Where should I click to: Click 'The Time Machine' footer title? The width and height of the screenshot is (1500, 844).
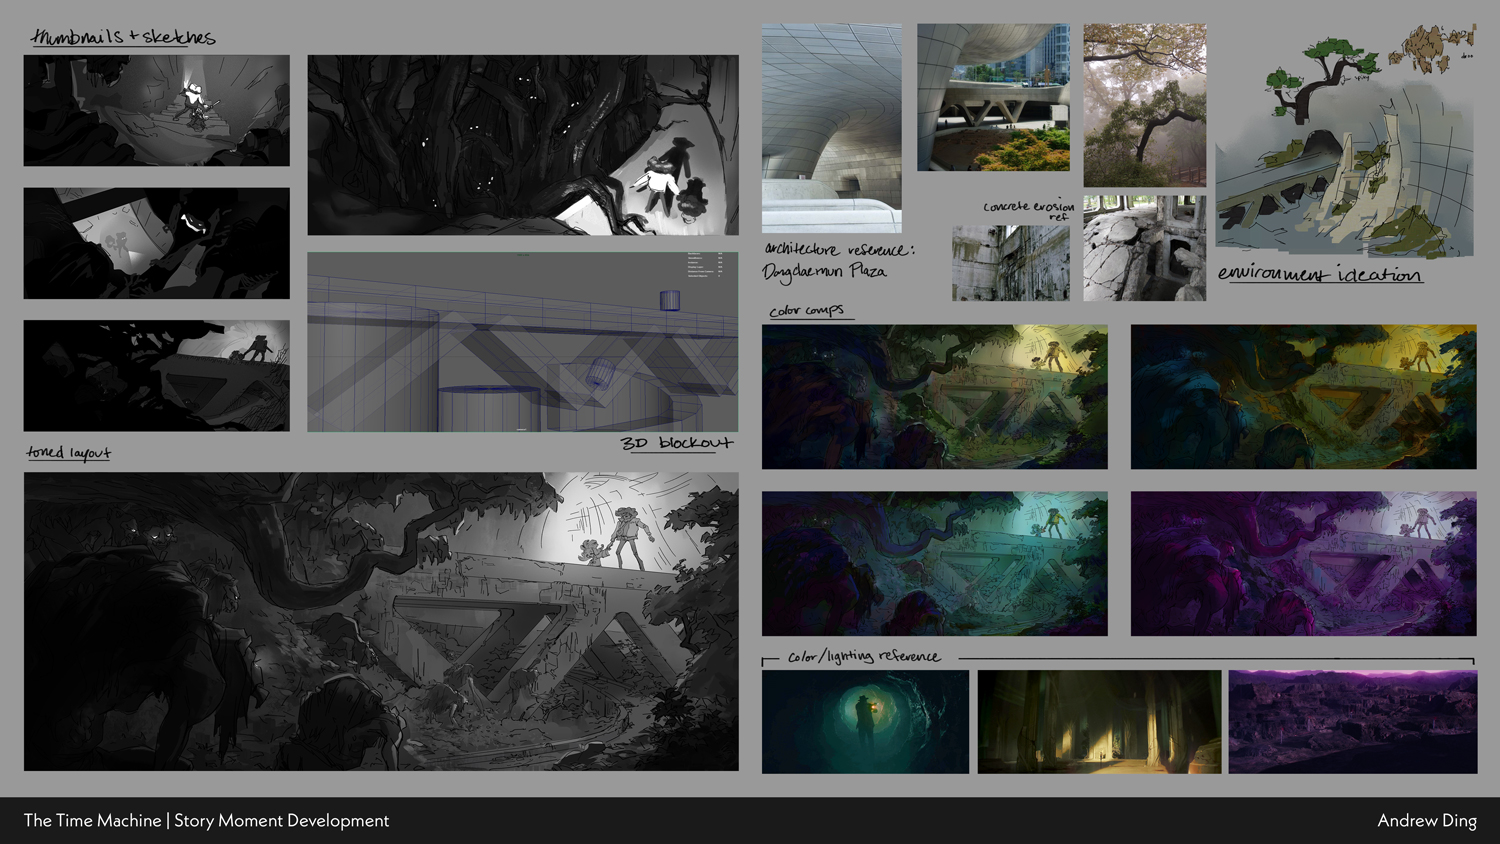[x=92, y=820]
